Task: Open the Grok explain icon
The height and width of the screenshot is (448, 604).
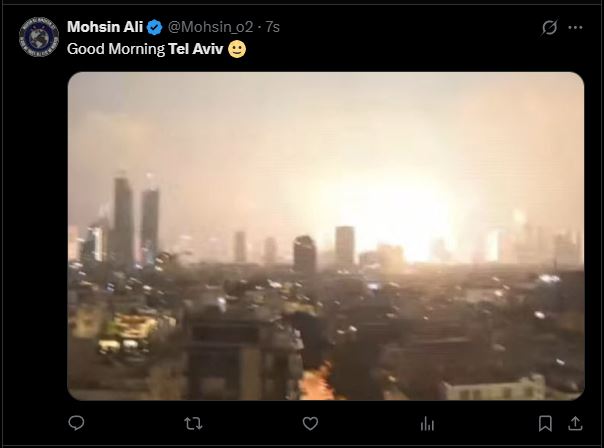Action: coord(549,27)
